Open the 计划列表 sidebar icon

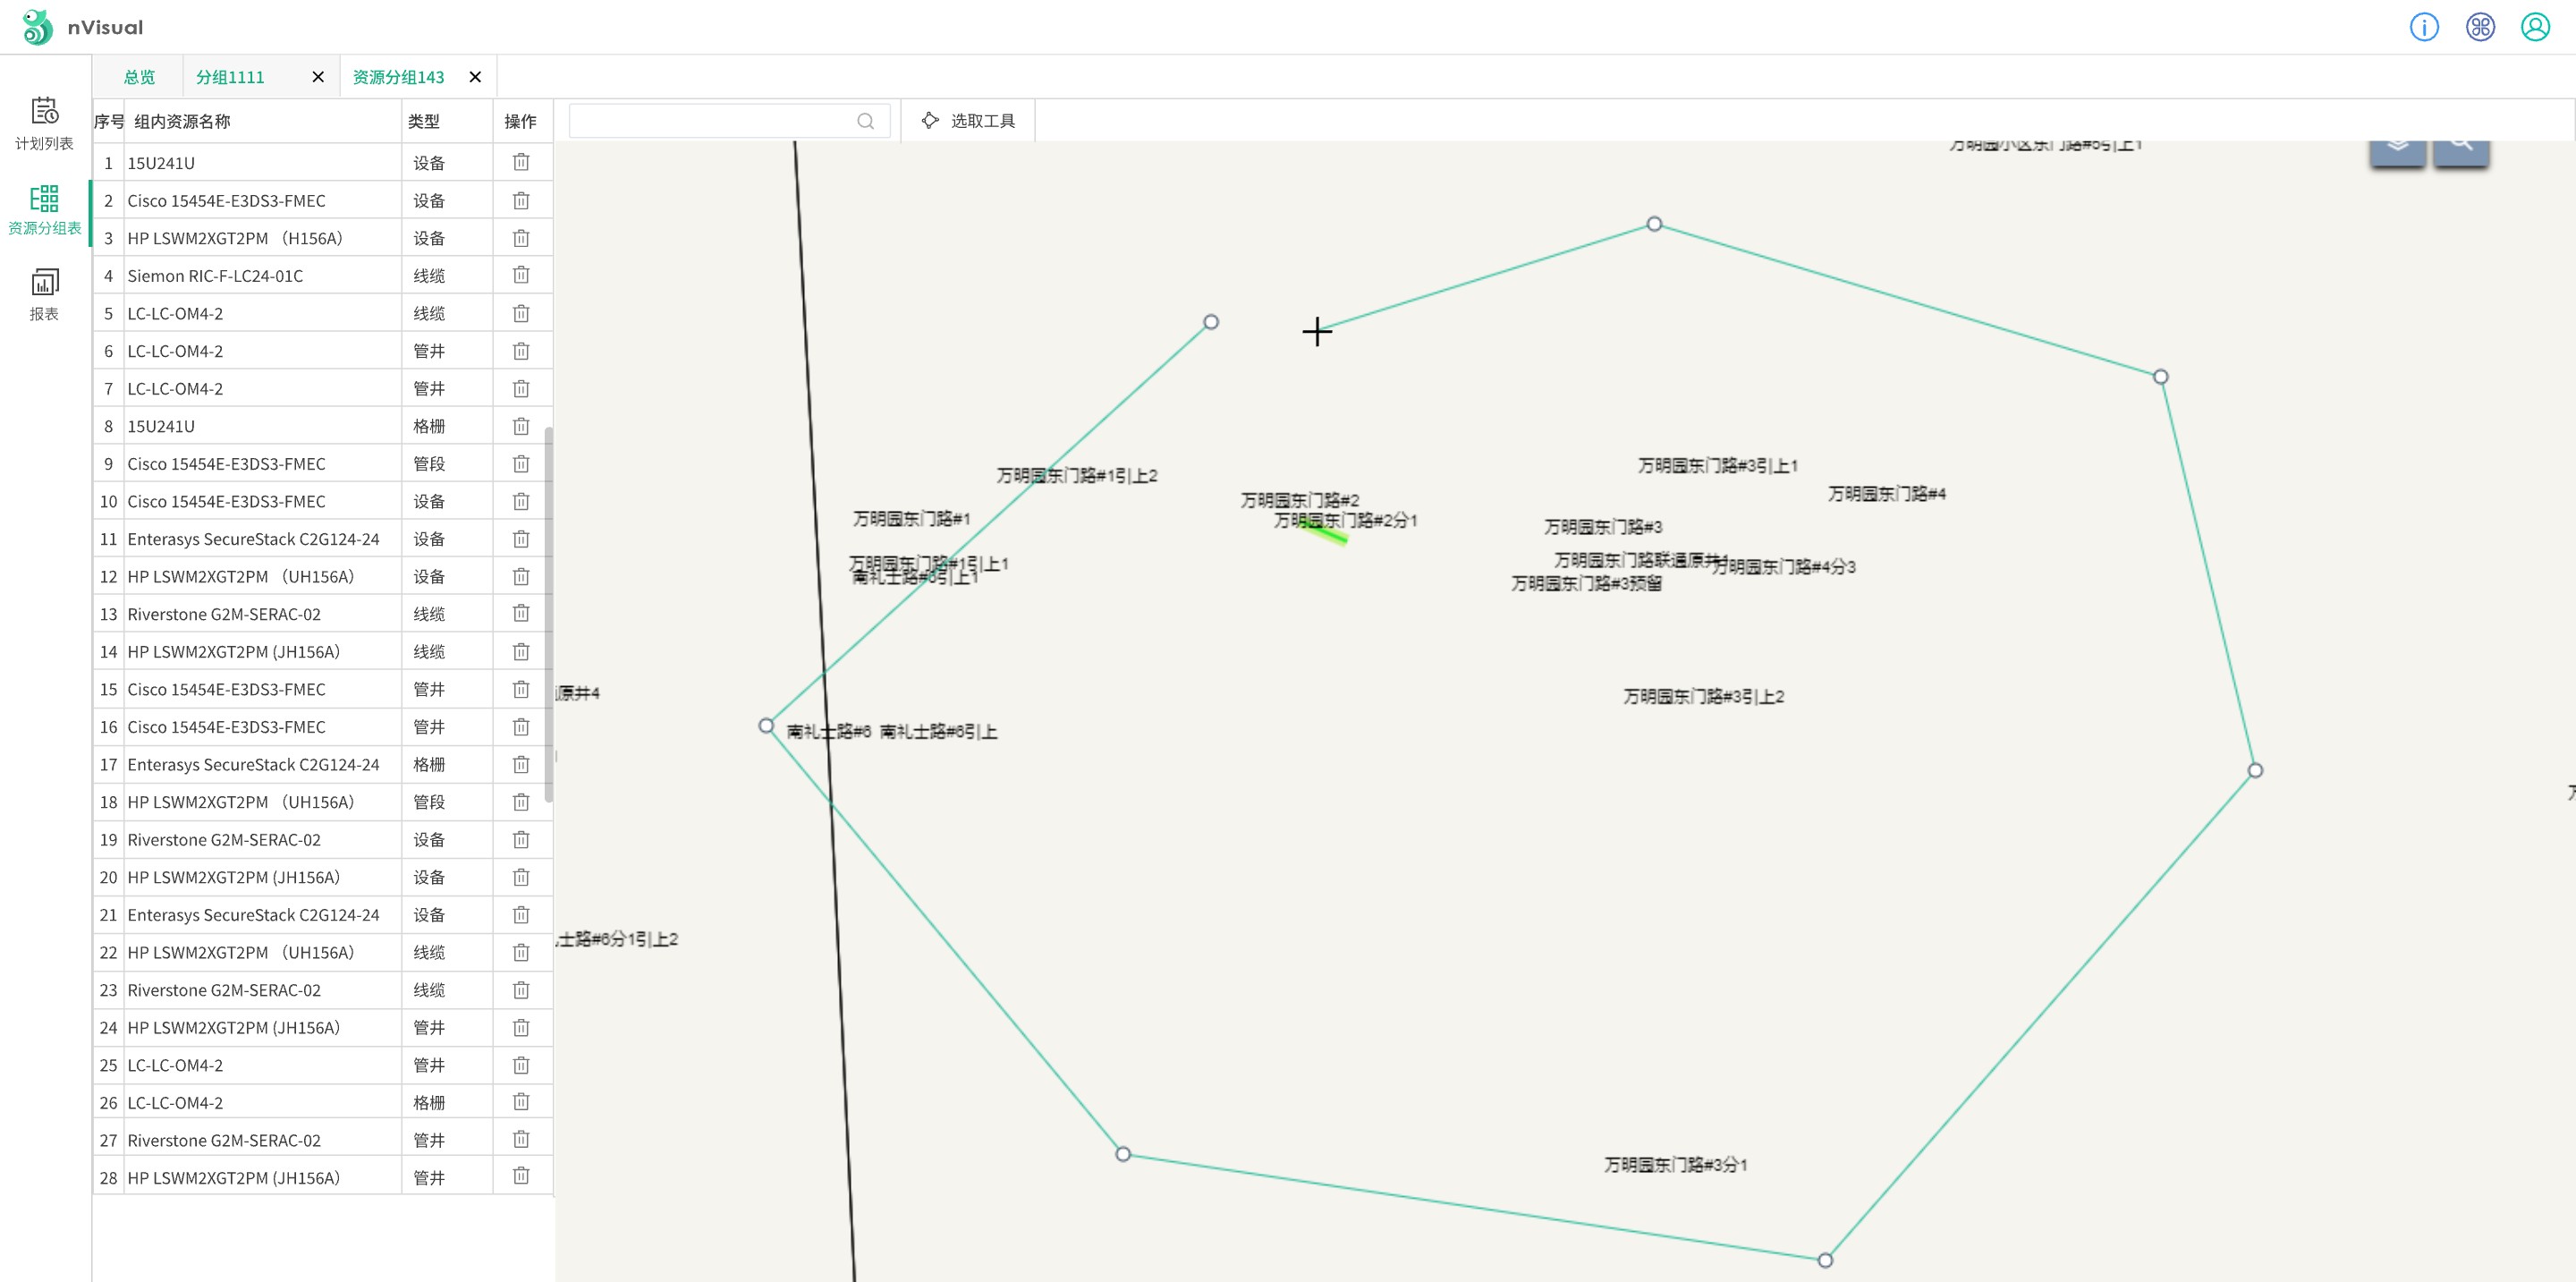point(44,122)
